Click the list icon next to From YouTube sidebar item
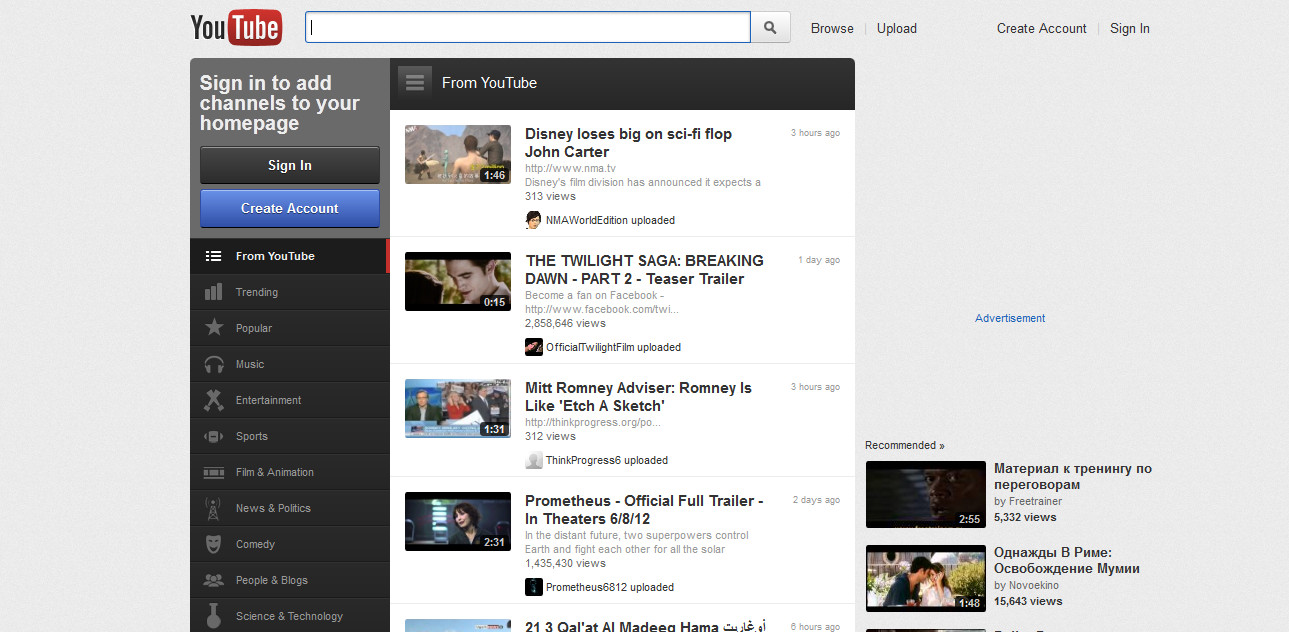This screenshot has width=1289, height=632. coord(213,256)
